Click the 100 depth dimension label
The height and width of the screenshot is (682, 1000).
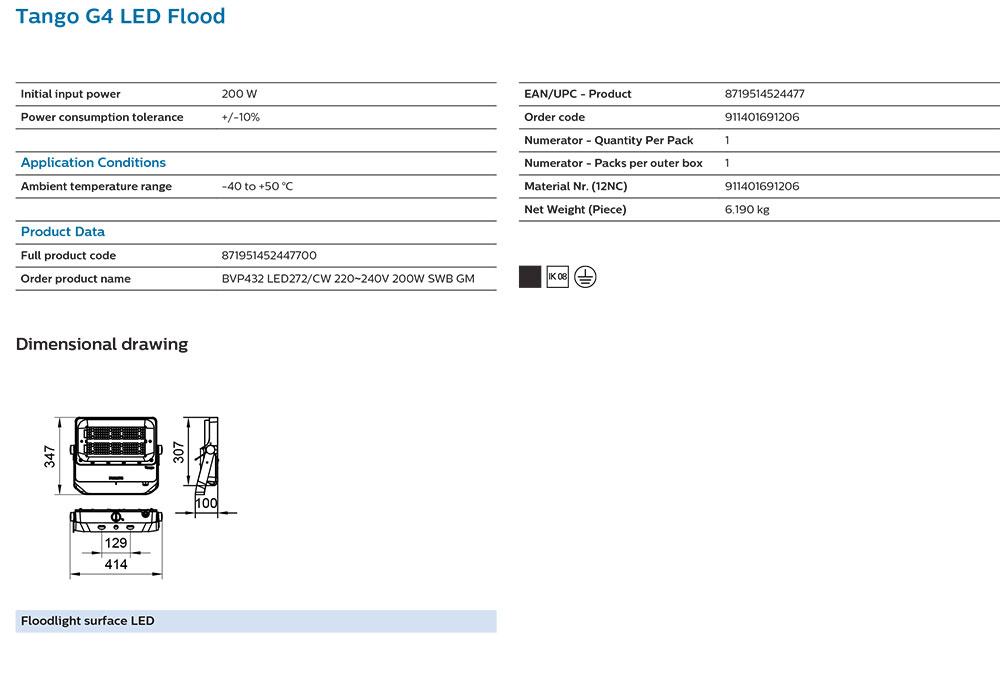click(x=206, y=503)
